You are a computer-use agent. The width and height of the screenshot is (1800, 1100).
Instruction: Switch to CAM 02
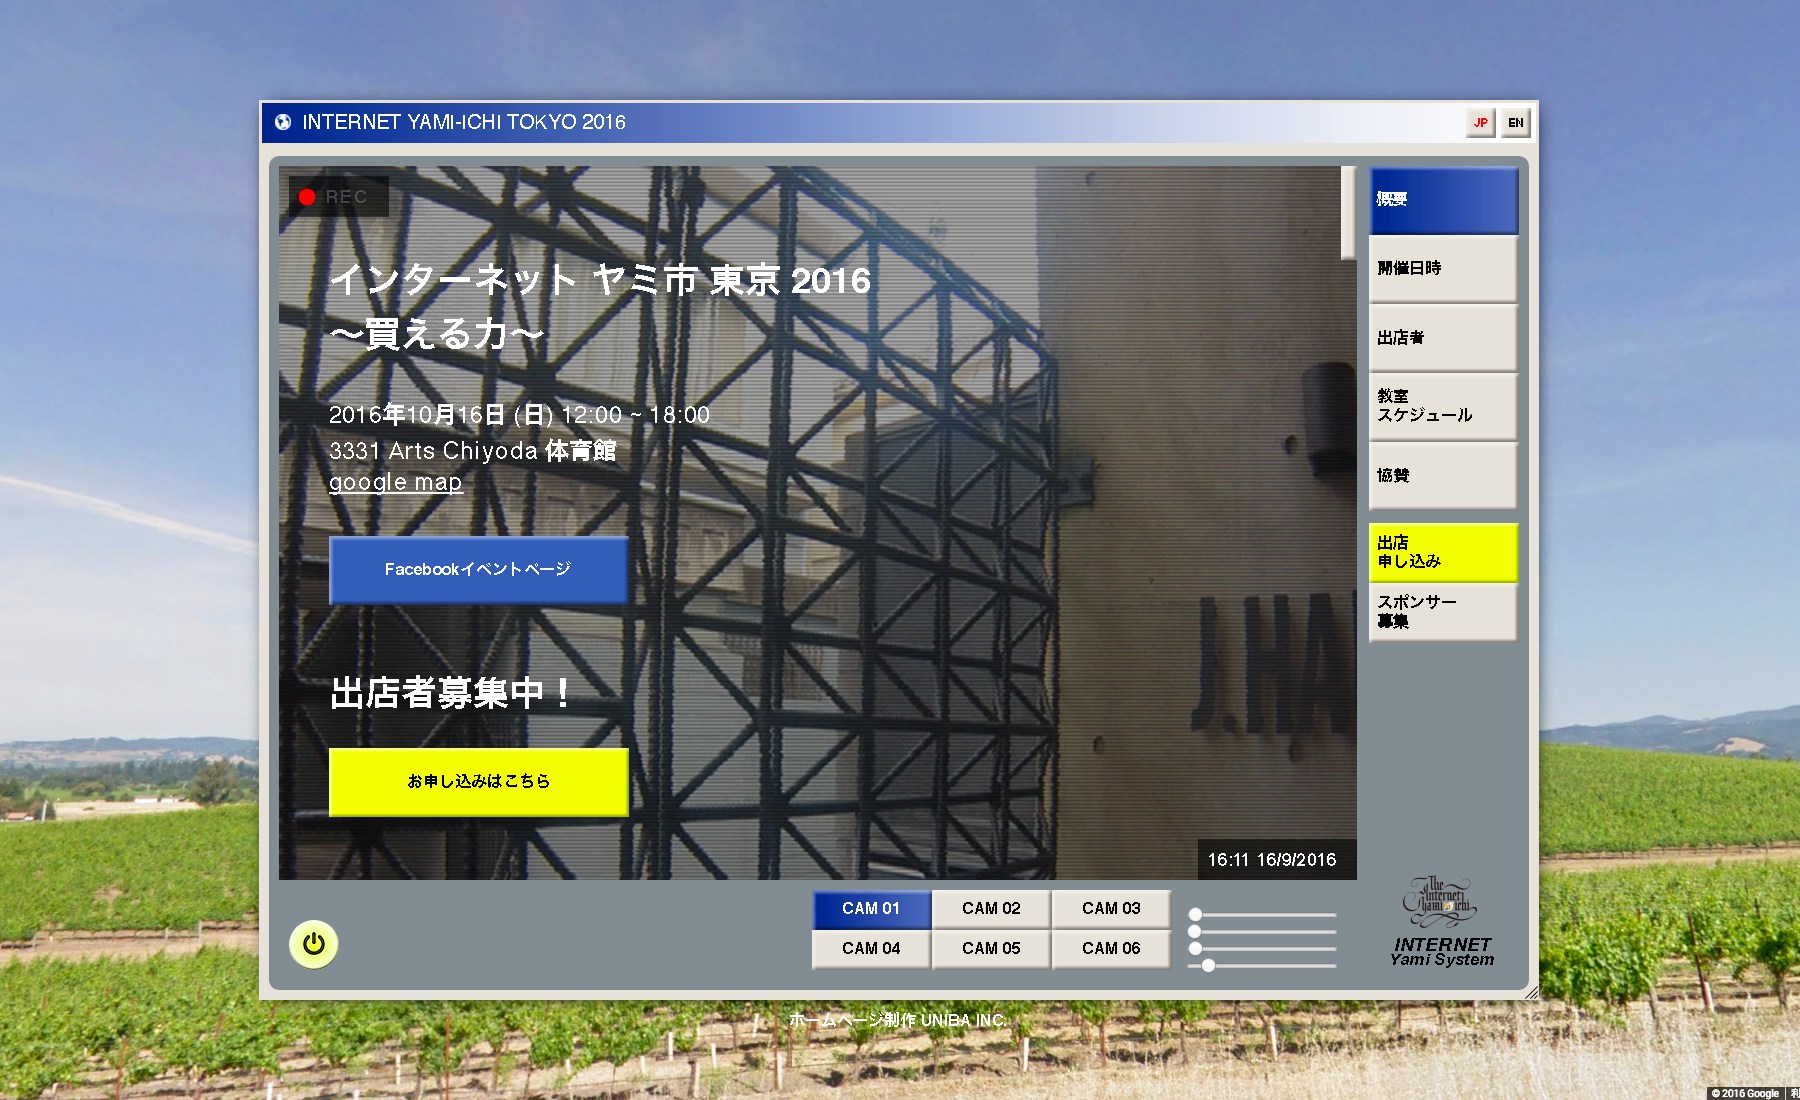(x=991, y=908)
